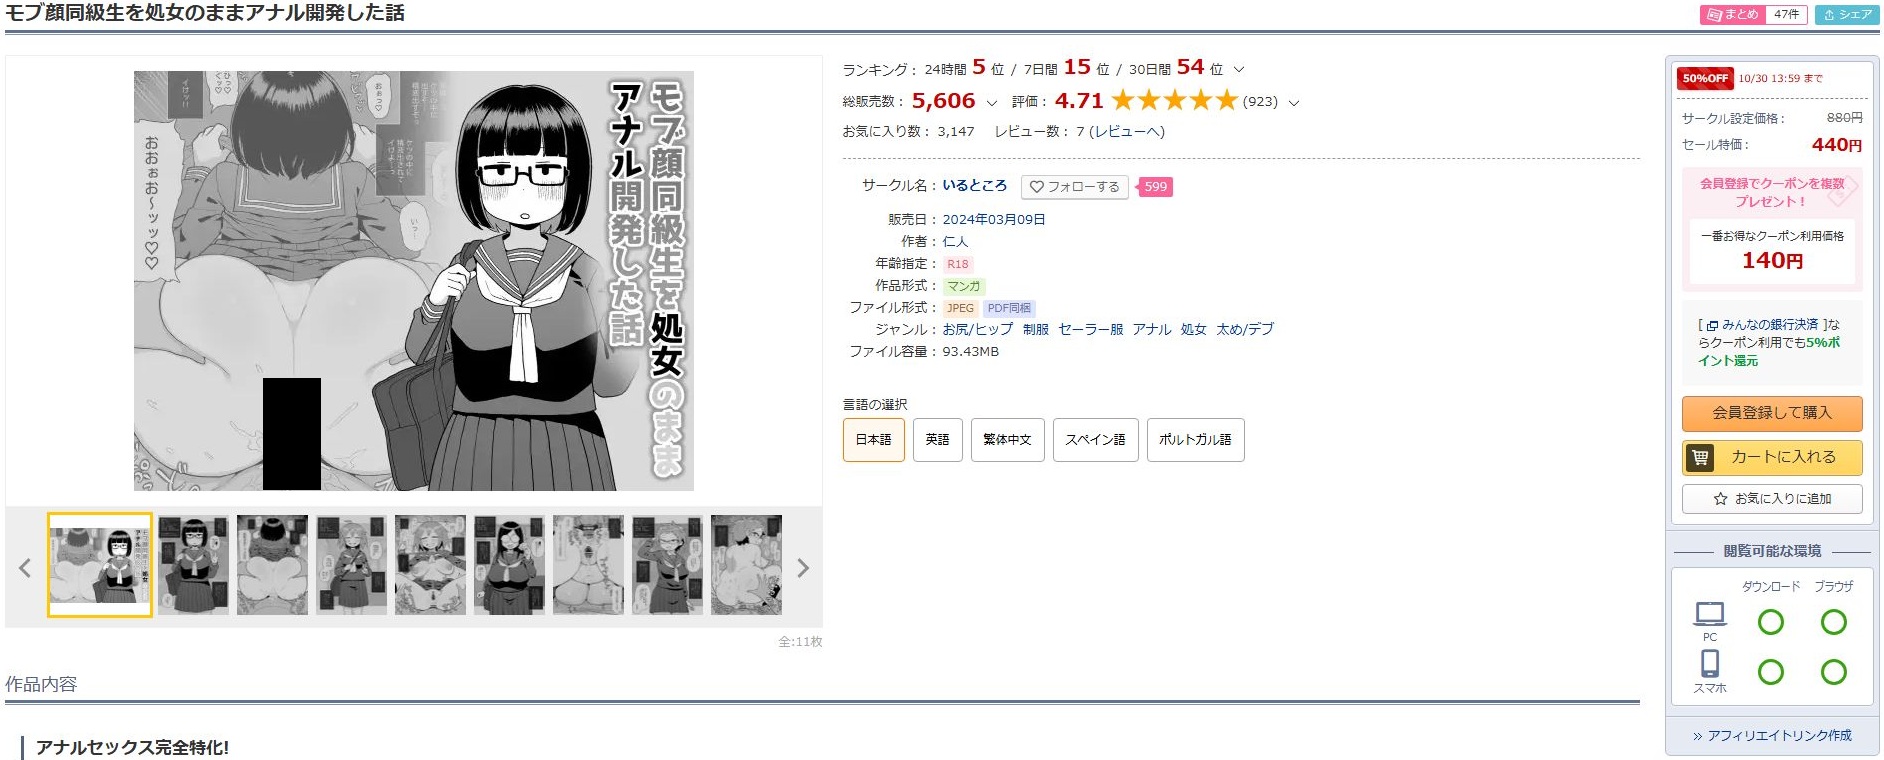Open the JPEG file format tag
Screen dimensions: 1884x760
pos(960,308)
